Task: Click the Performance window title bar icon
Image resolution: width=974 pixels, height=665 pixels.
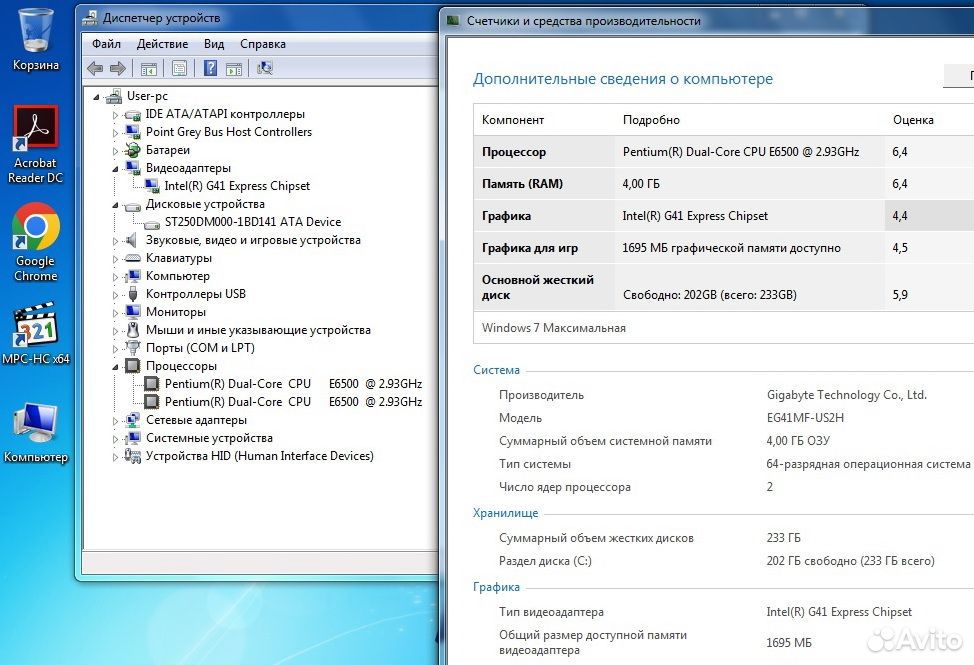Action: tap(453, 21)
